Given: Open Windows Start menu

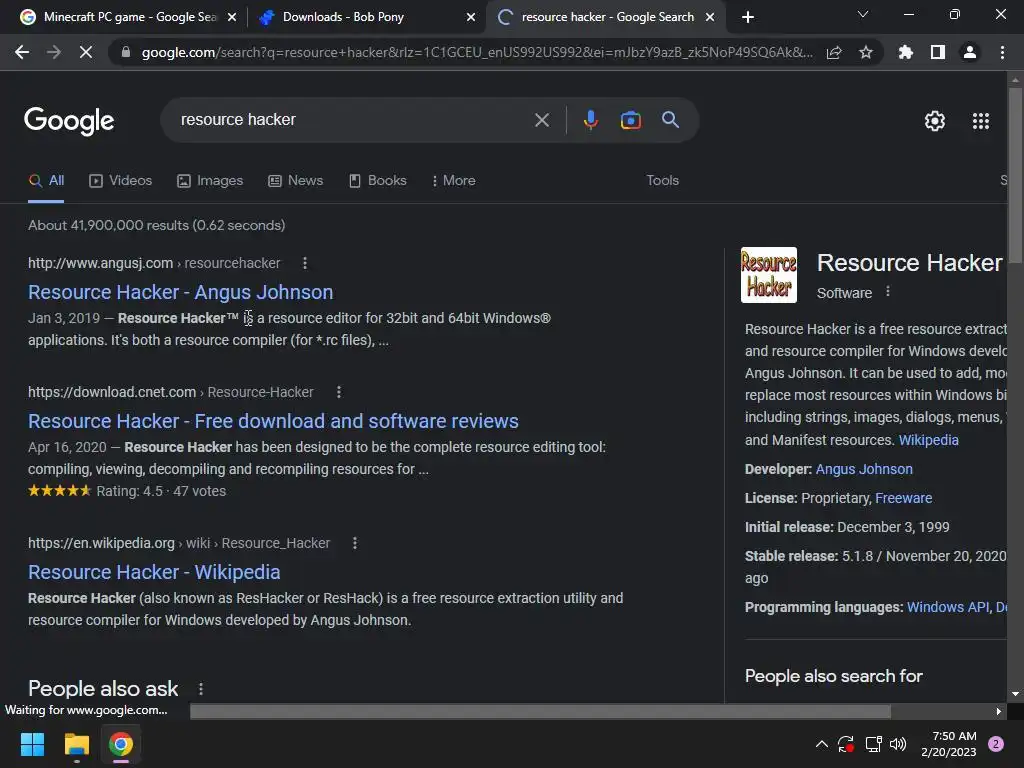Looking at the screenshot, I should [32, 744].
